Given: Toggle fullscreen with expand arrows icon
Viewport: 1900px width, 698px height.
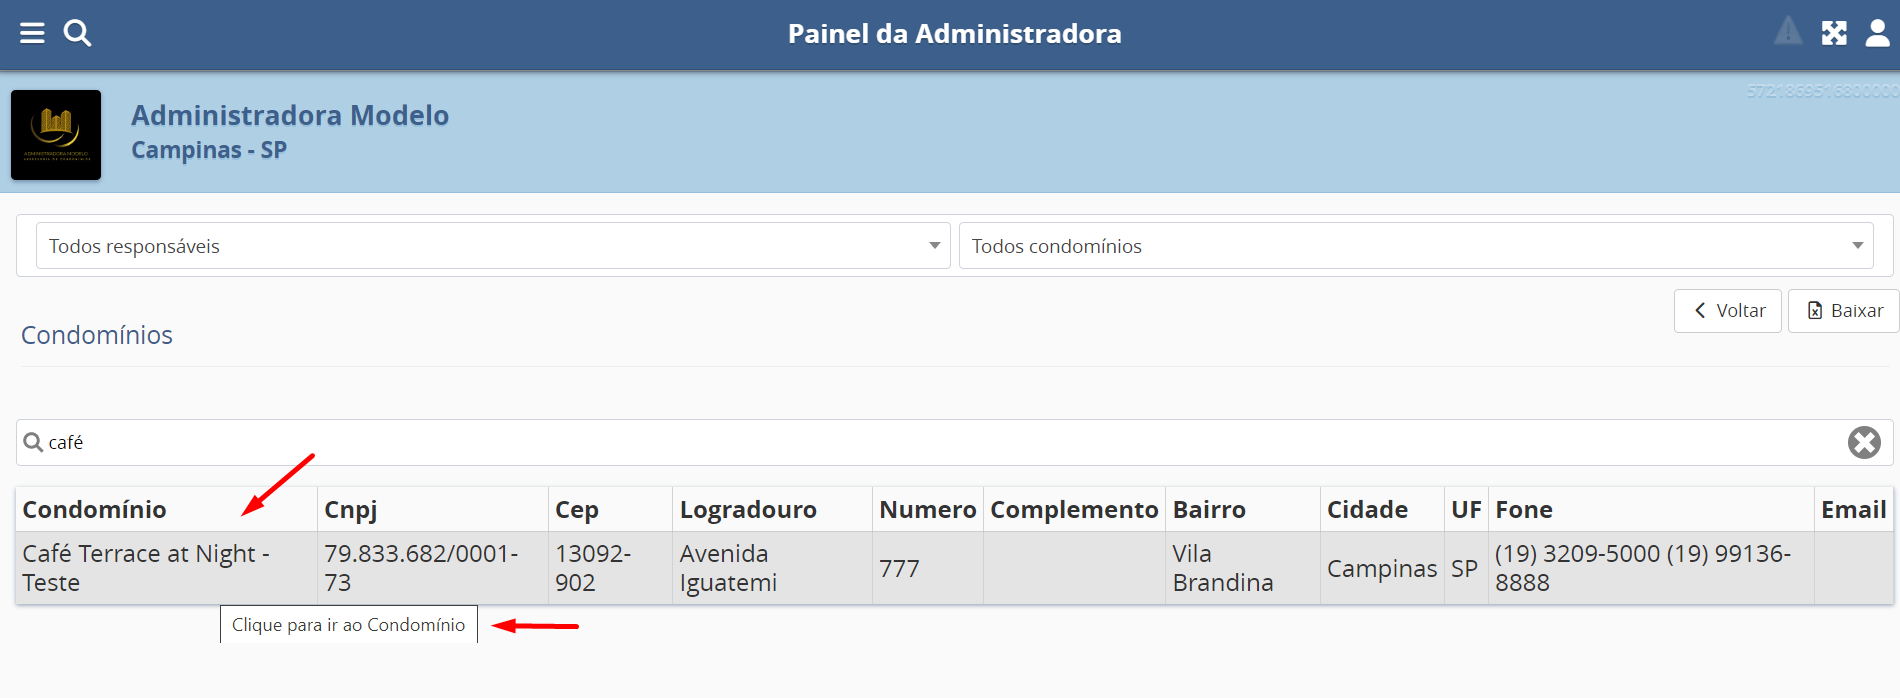Looking at the screenshot, I should (x=1834, y=33).
